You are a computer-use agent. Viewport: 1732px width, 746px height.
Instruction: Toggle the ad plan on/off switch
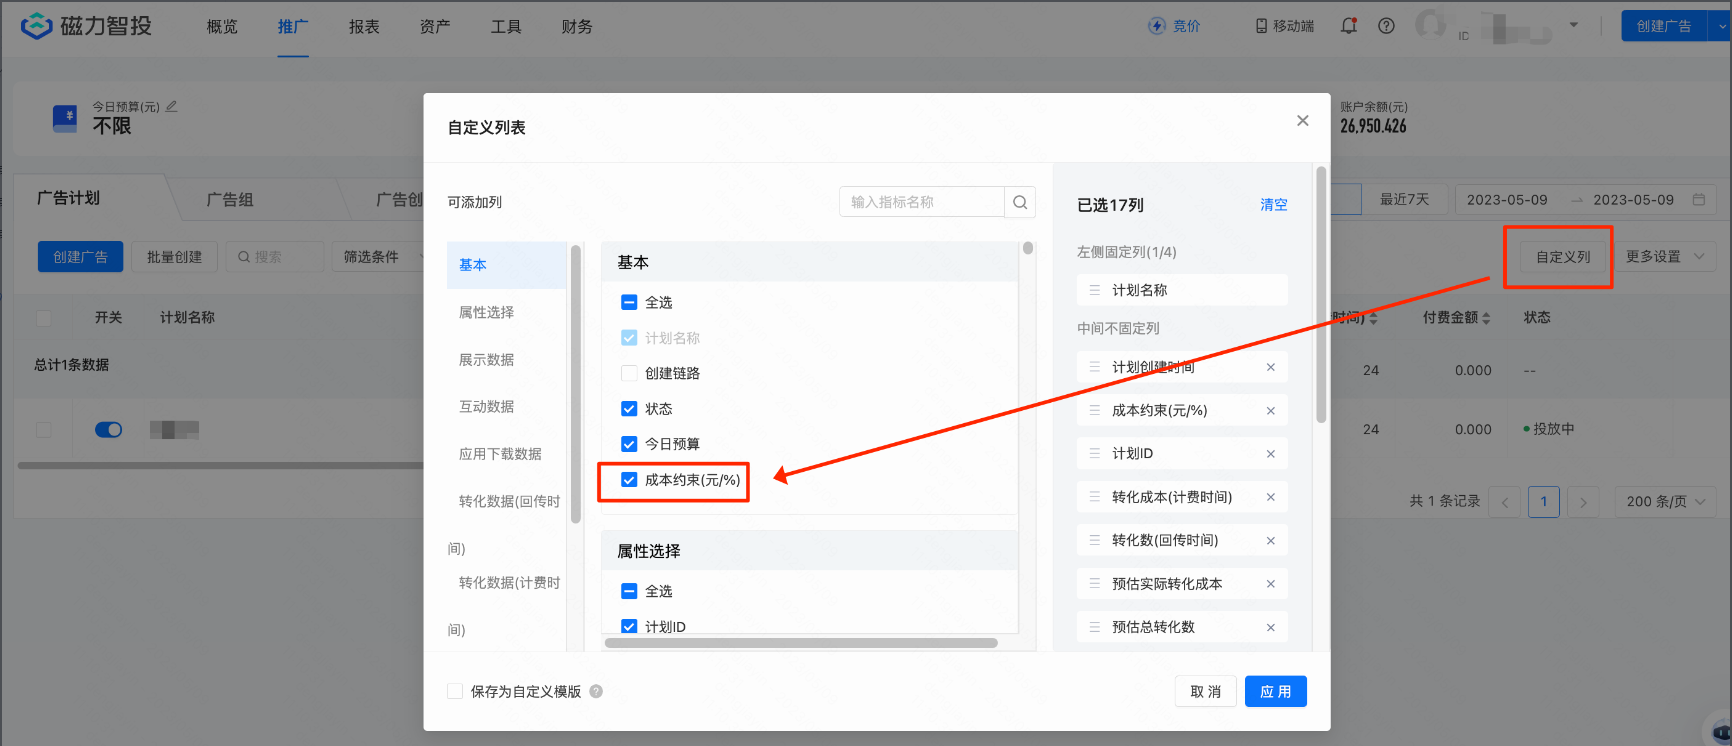108,430
